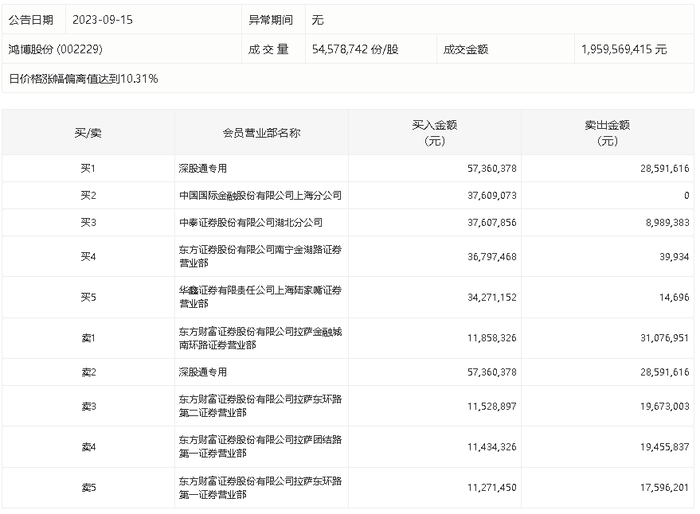Select sell amount 8,989,383
This screenshot has height=514, width=700.
coord(667,222)
